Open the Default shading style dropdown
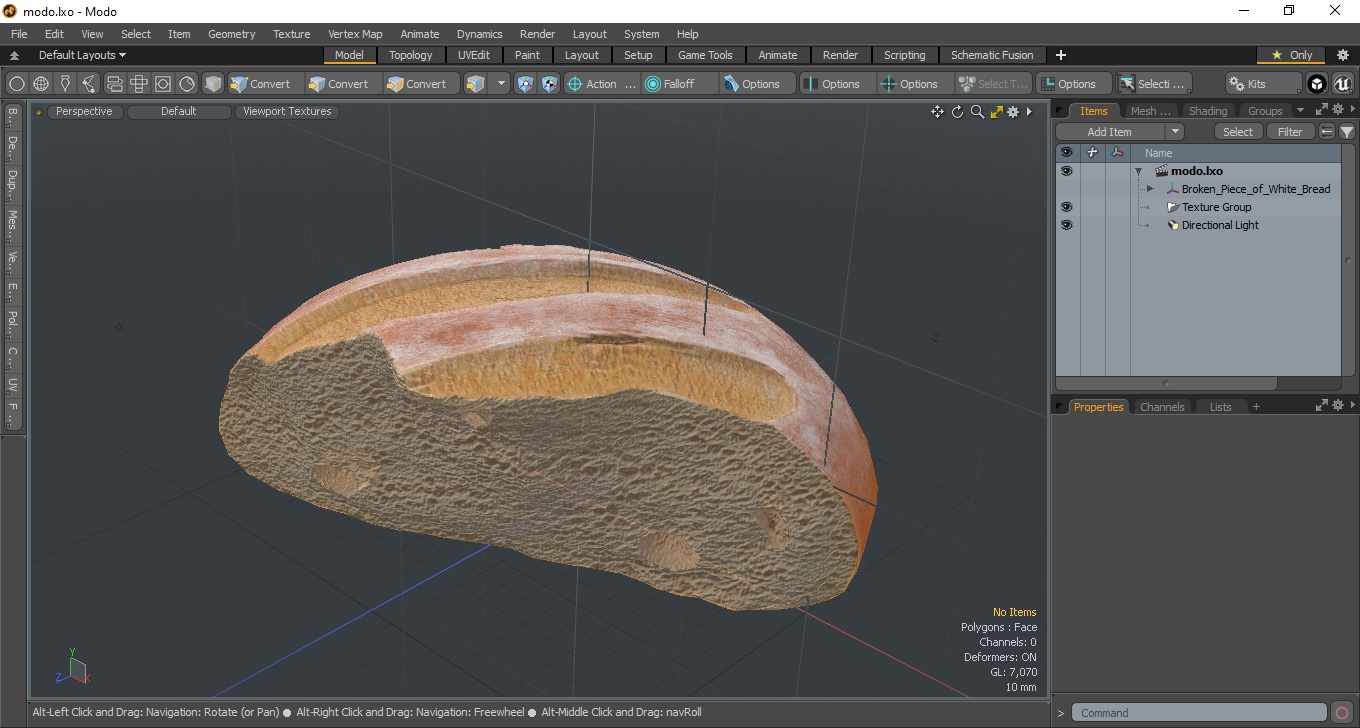 (x=178, y=111)
